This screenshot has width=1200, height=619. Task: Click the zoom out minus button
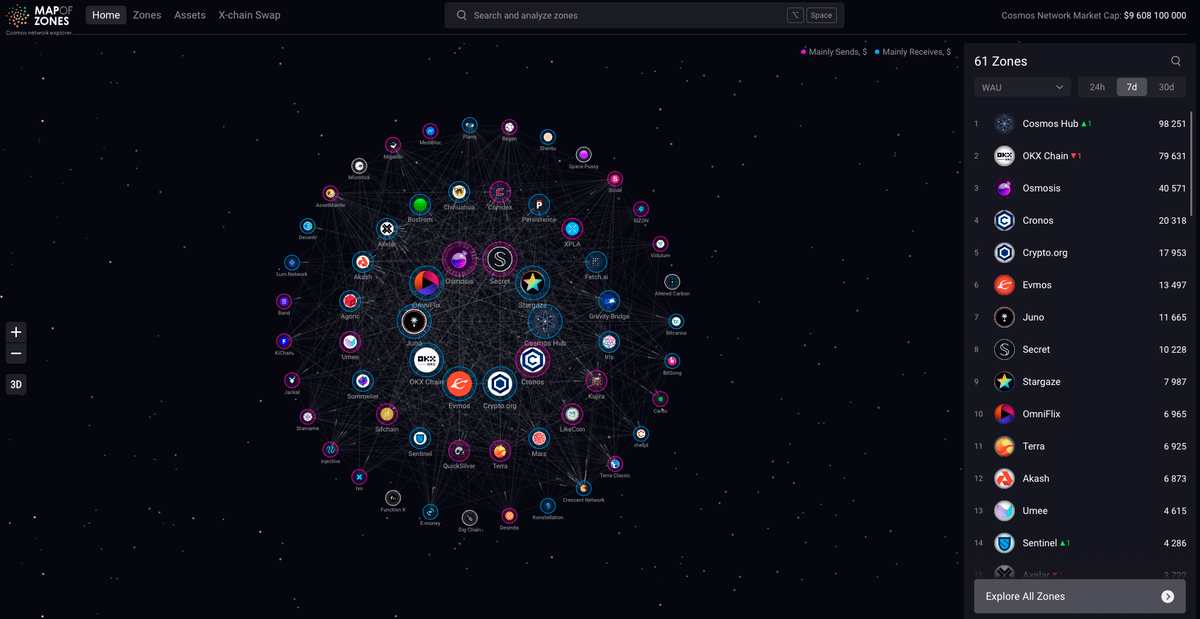(16, 354)
